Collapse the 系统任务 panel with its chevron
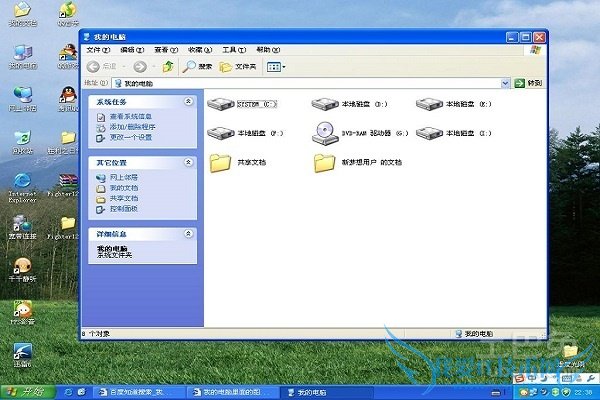 tap(188, 101)
